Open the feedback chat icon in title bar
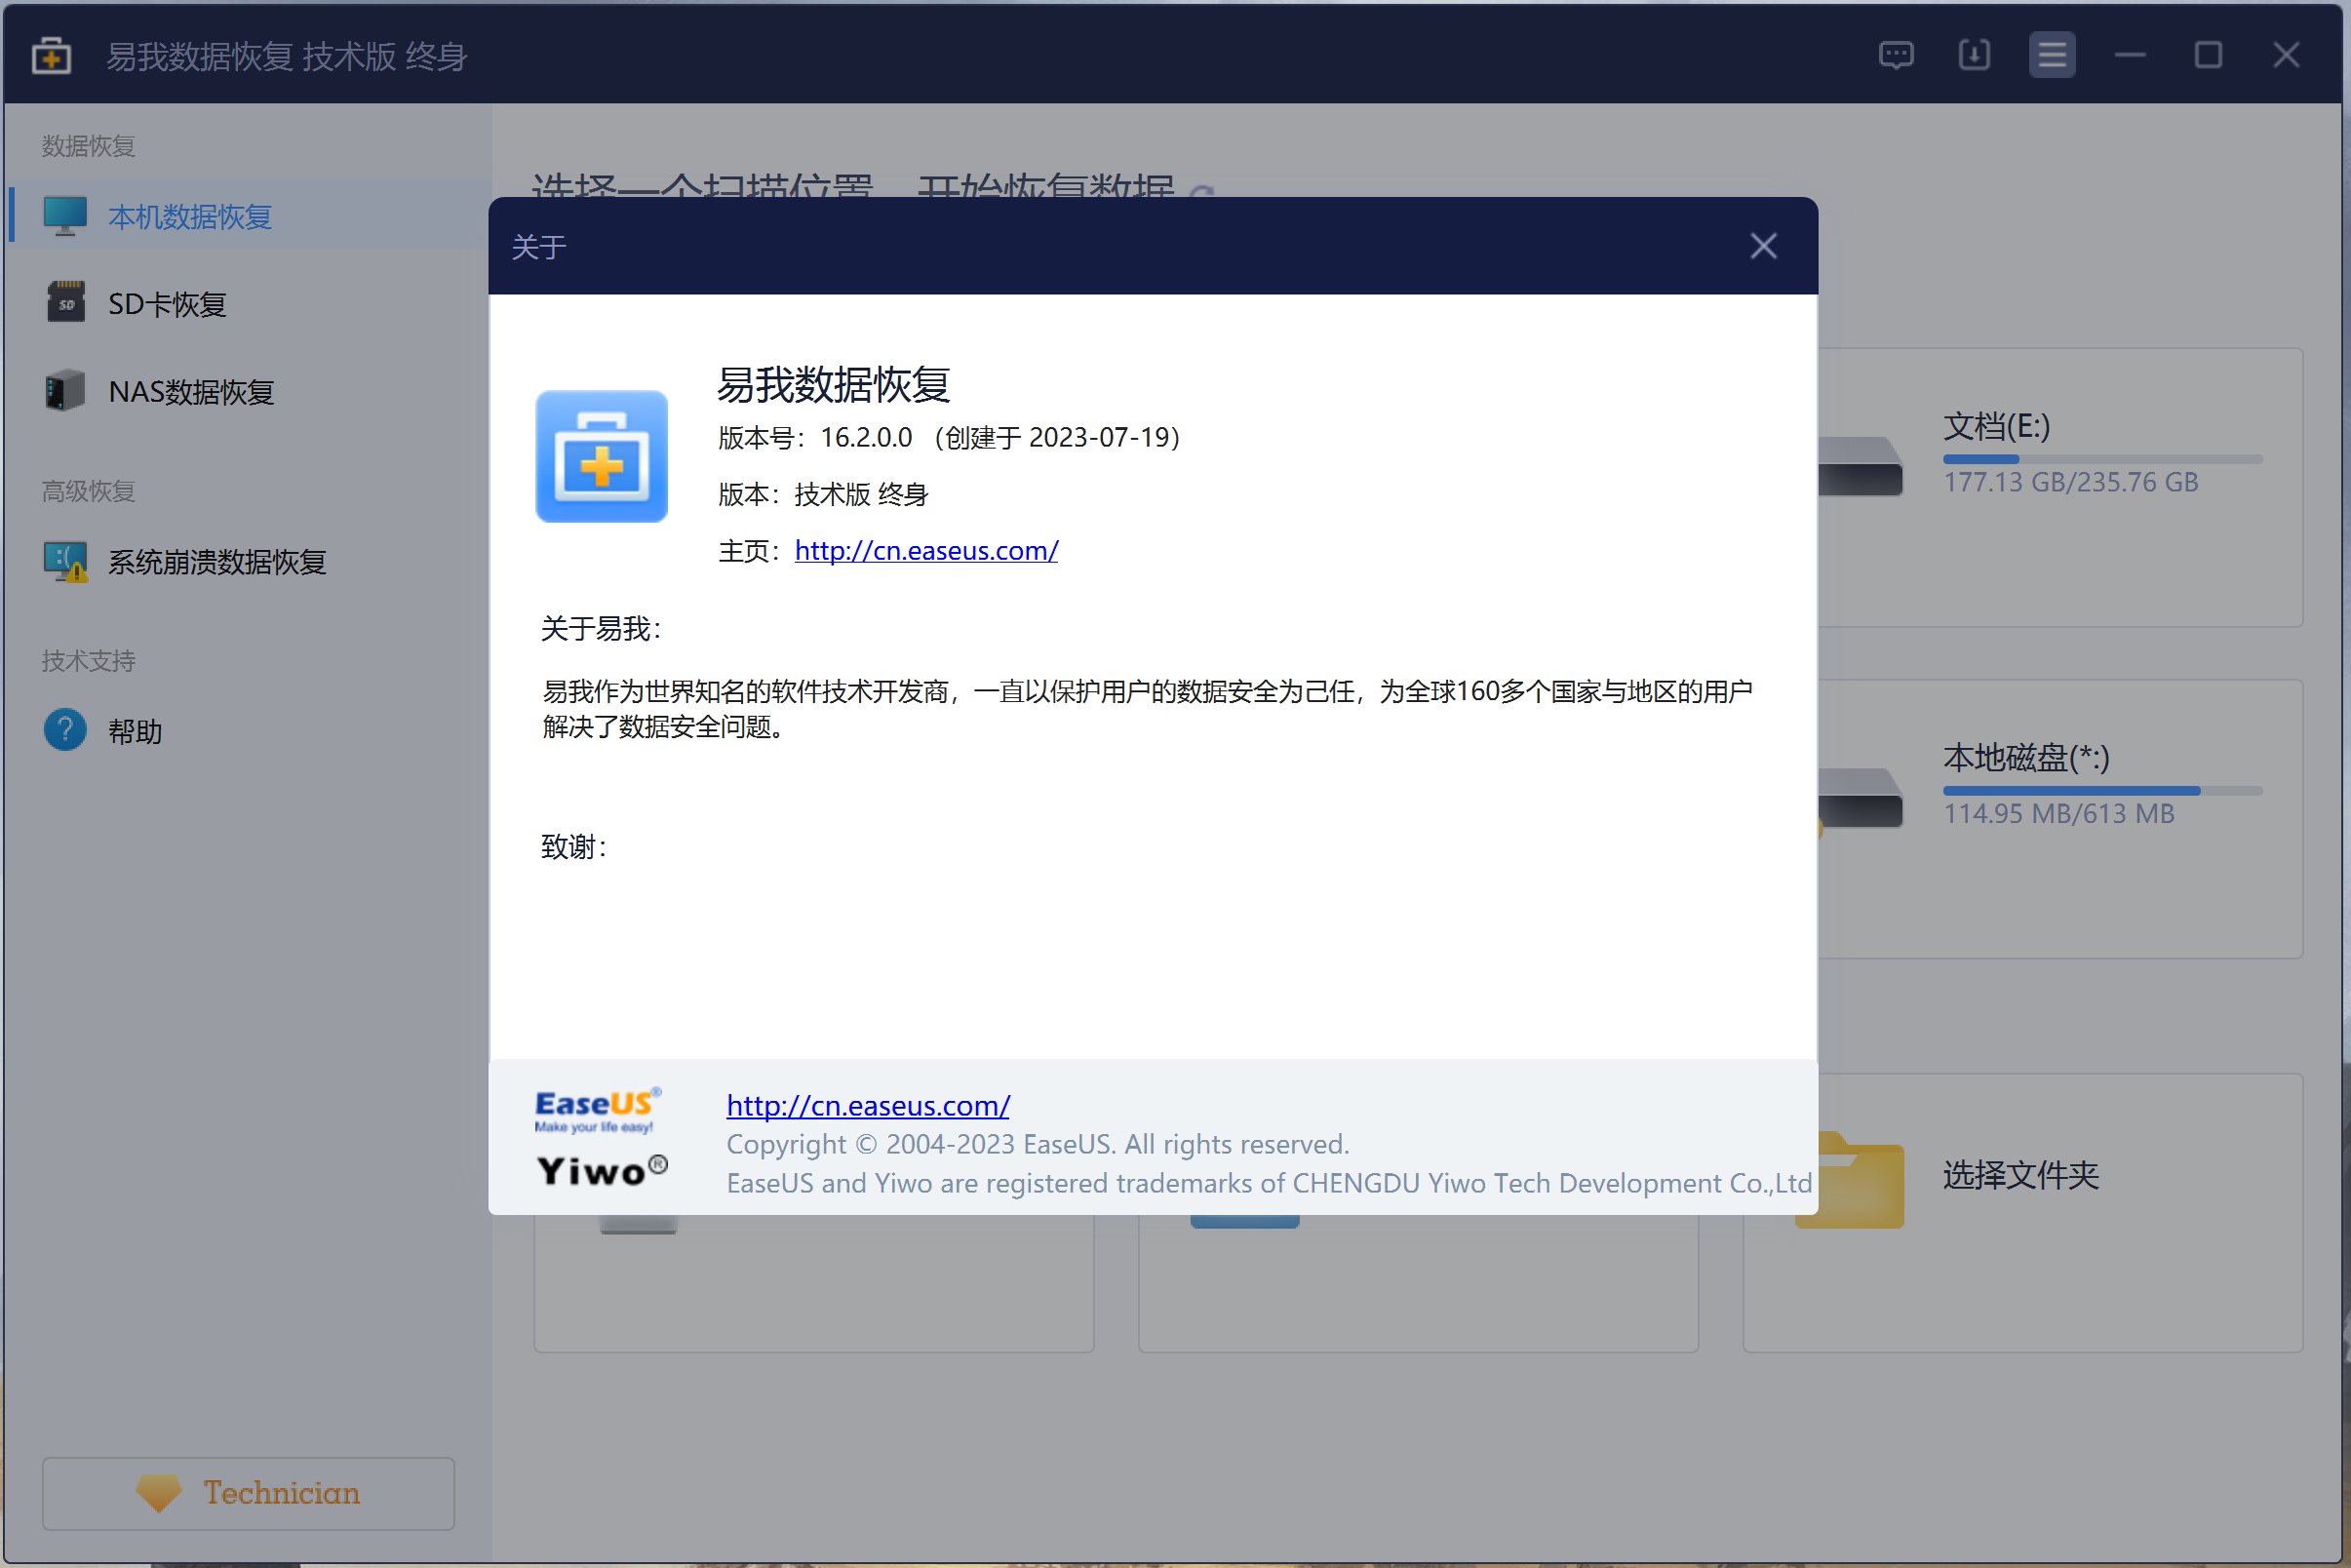This screenshot has height=1568, width=2351. coord(1896,55)
